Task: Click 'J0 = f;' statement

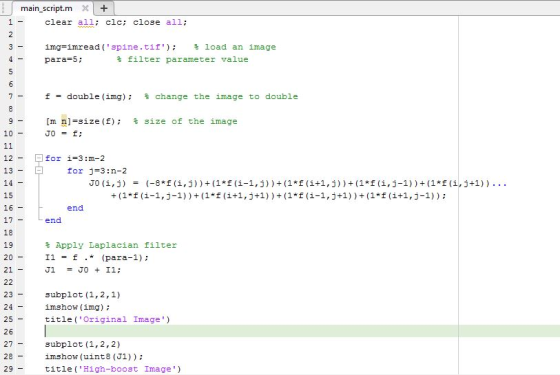Action: pos(63,134)
